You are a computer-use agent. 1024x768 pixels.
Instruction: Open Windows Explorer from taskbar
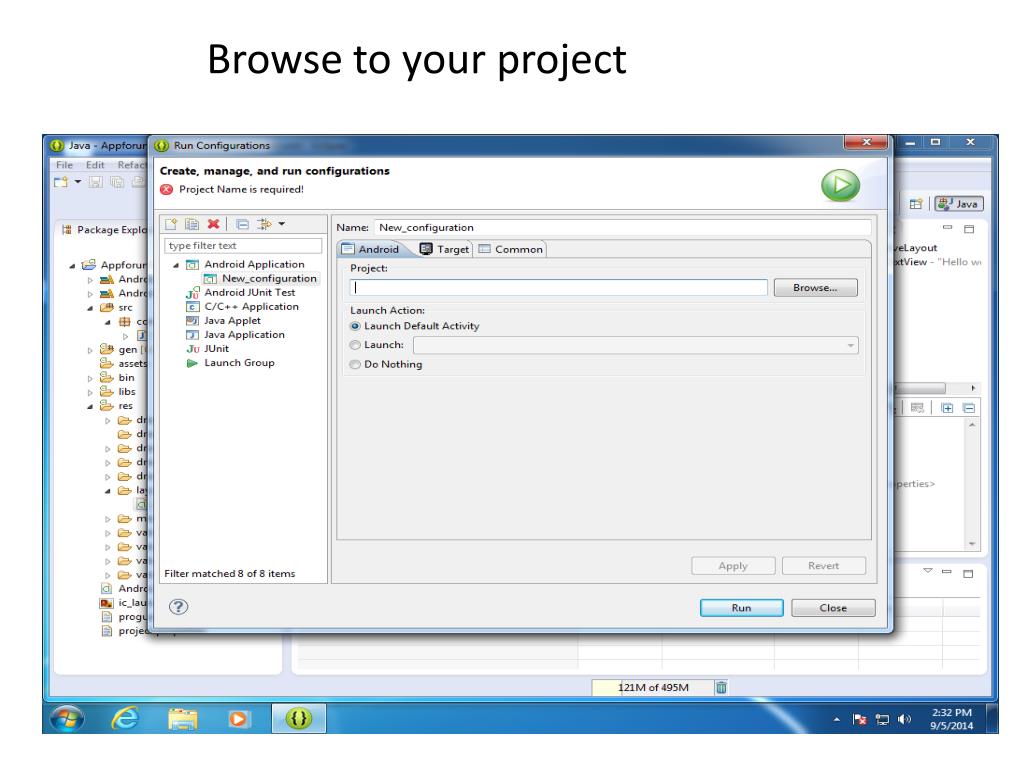click(182, 719)
